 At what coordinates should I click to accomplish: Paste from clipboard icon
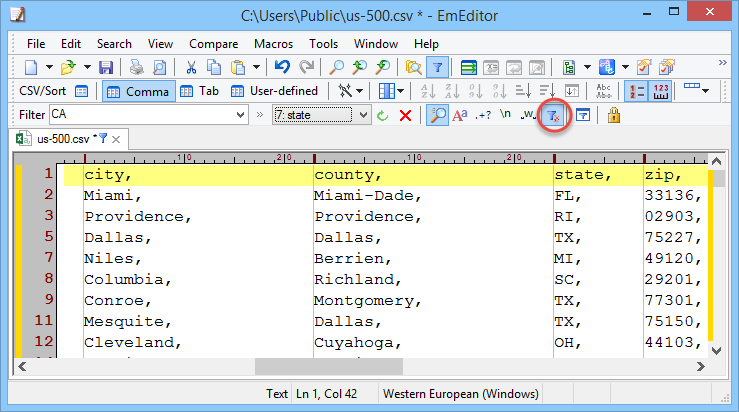(x=238, y=67)
